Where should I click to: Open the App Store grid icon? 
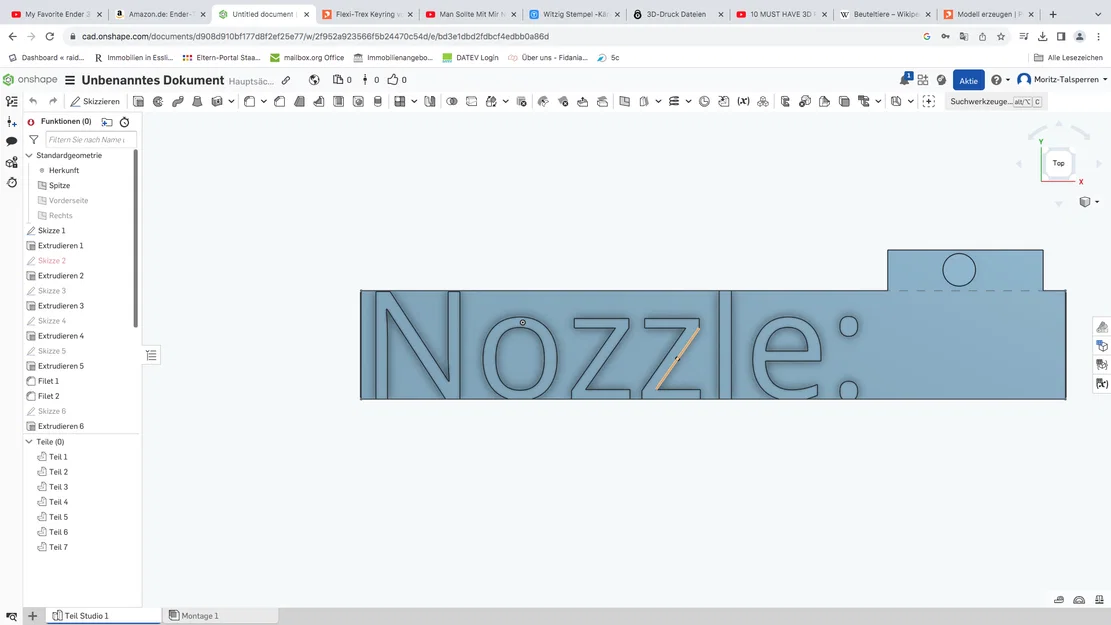(x=923, y=80)
